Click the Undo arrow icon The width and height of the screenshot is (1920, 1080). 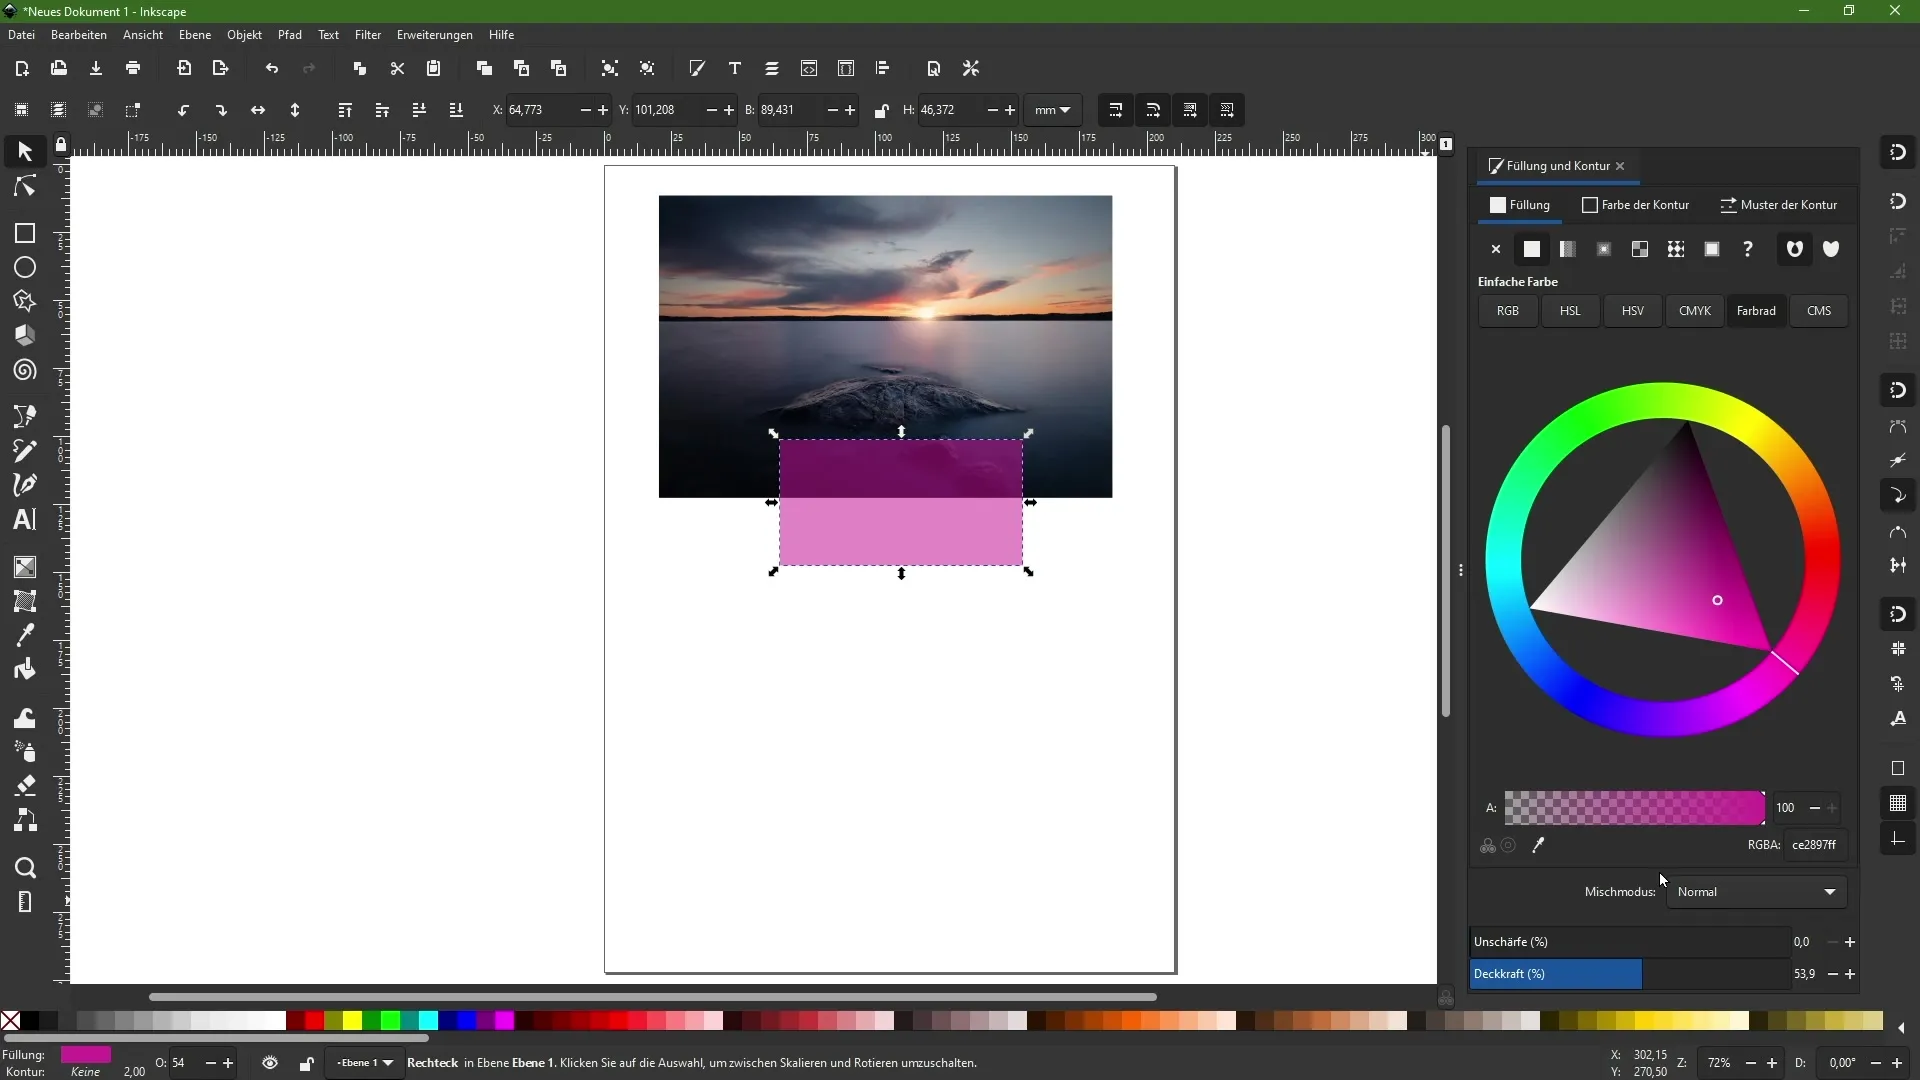coord(272,68)
